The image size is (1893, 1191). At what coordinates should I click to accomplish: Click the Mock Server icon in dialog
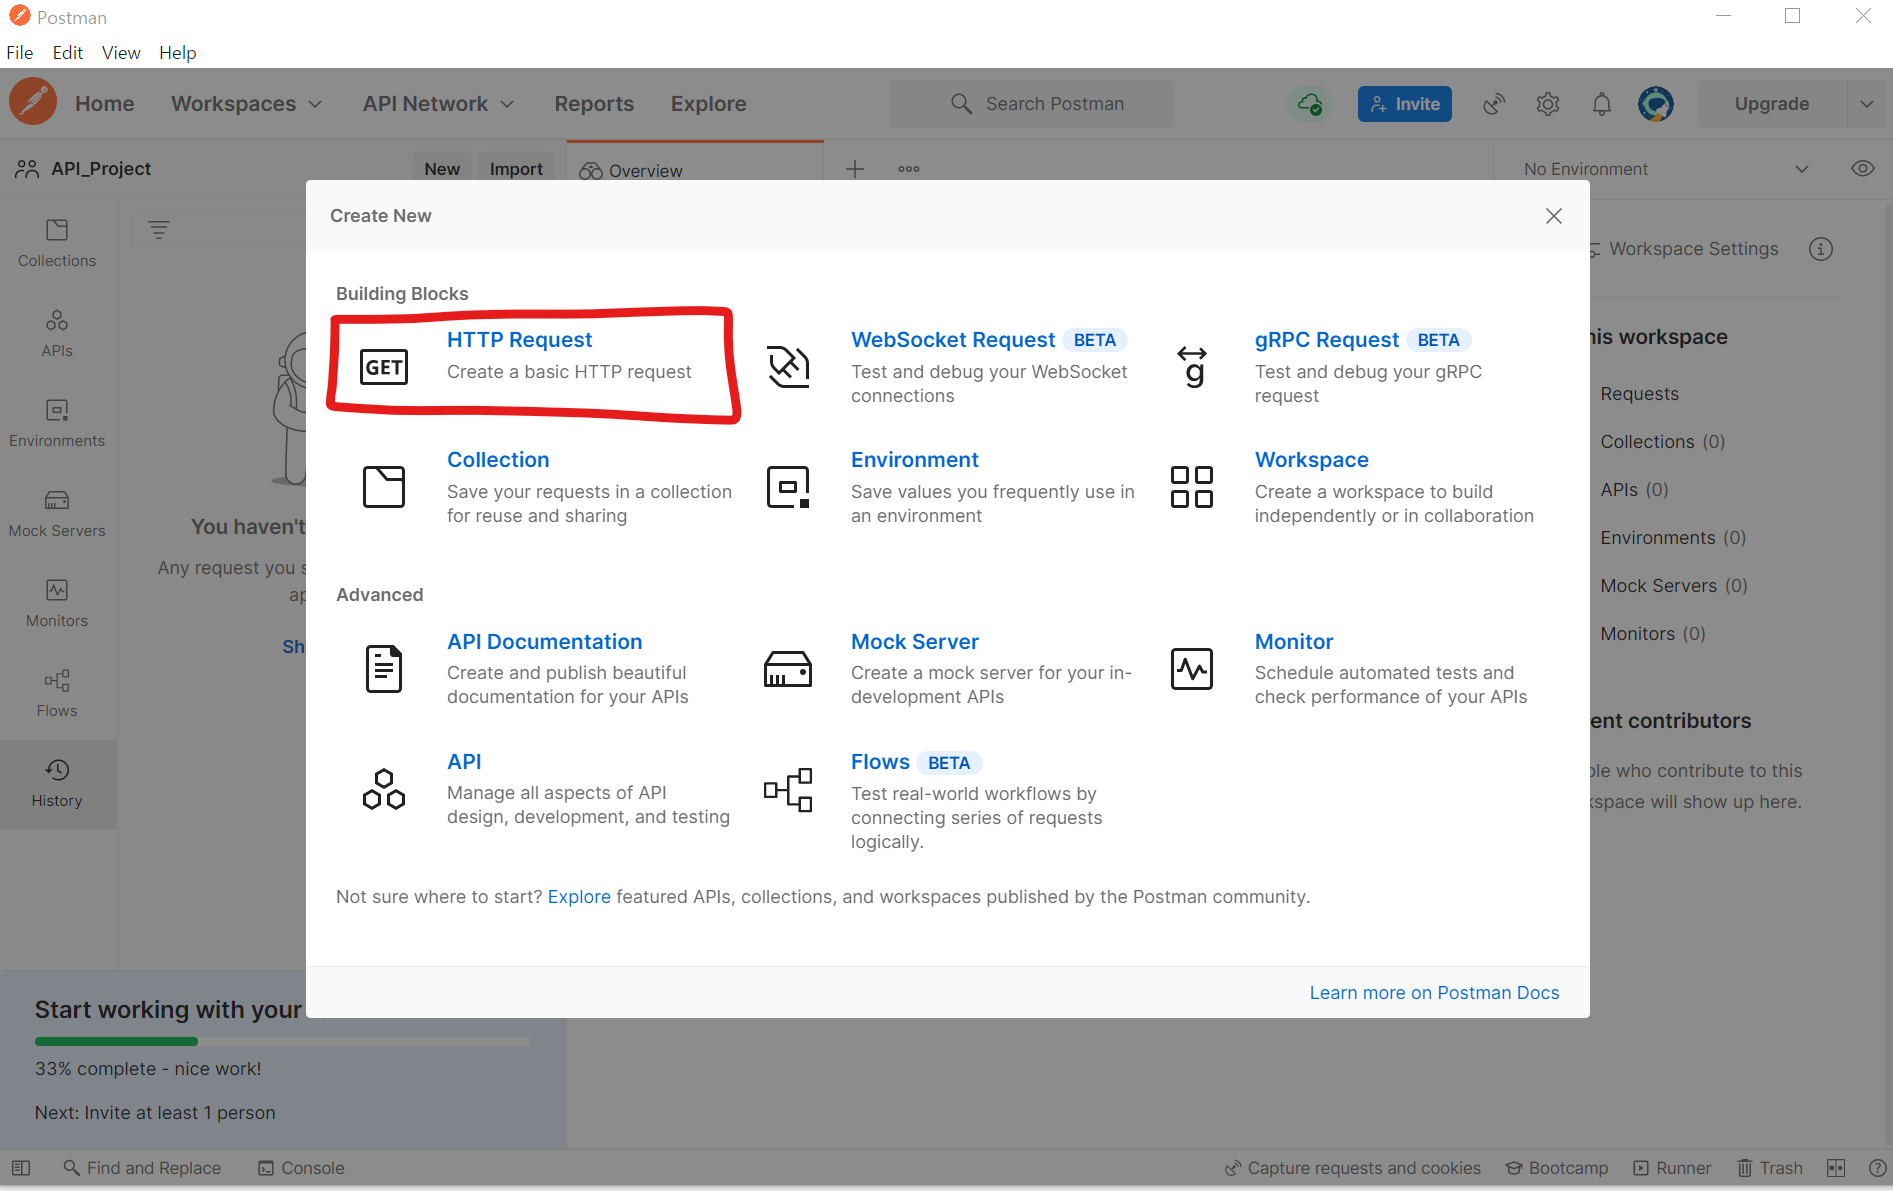point(788,669)
